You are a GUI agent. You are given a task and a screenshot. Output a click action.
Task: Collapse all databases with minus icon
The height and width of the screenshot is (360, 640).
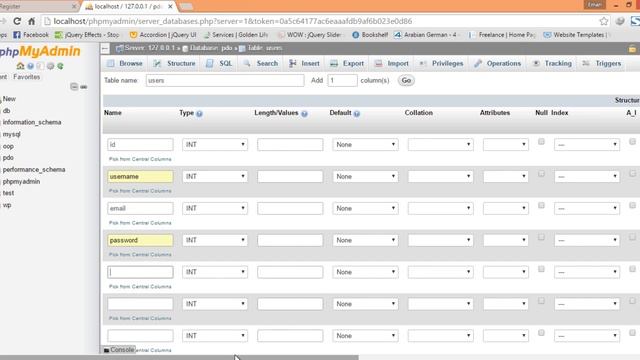74,87
